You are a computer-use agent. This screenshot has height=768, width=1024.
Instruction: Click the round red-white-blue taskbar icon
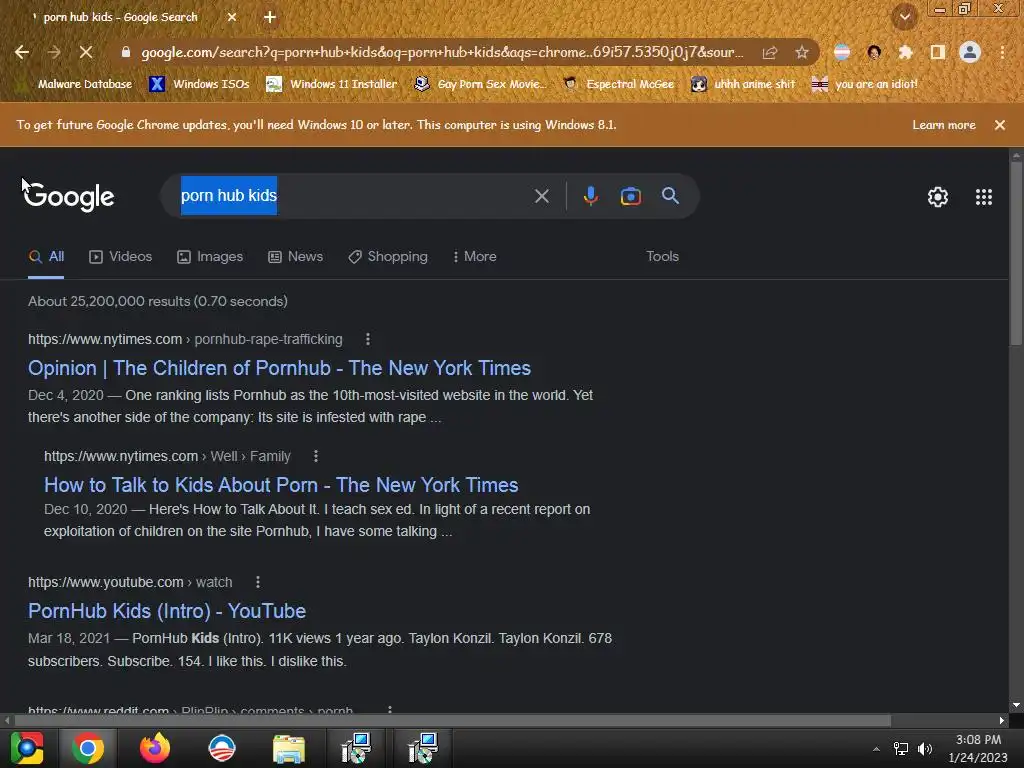(221, 748)
